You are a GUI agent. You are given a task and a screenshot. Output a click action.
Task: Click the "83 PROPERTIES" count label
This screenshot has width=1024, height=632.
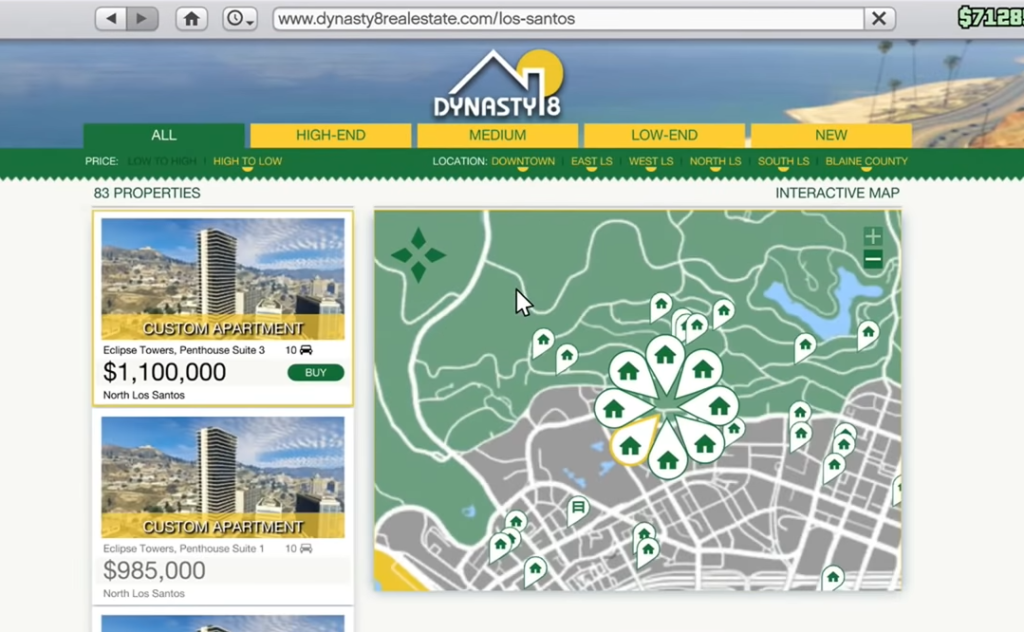click(x=147, y=193)
